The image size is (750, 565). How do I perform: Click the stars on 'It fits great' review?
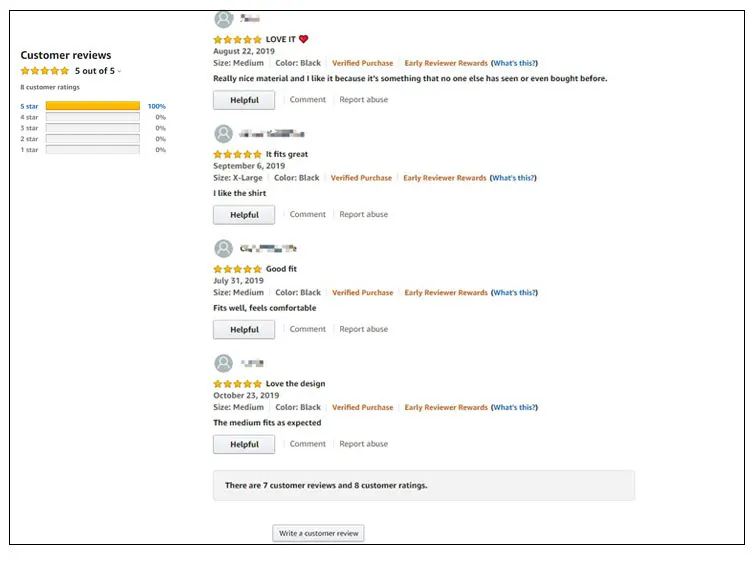(237, 155)
